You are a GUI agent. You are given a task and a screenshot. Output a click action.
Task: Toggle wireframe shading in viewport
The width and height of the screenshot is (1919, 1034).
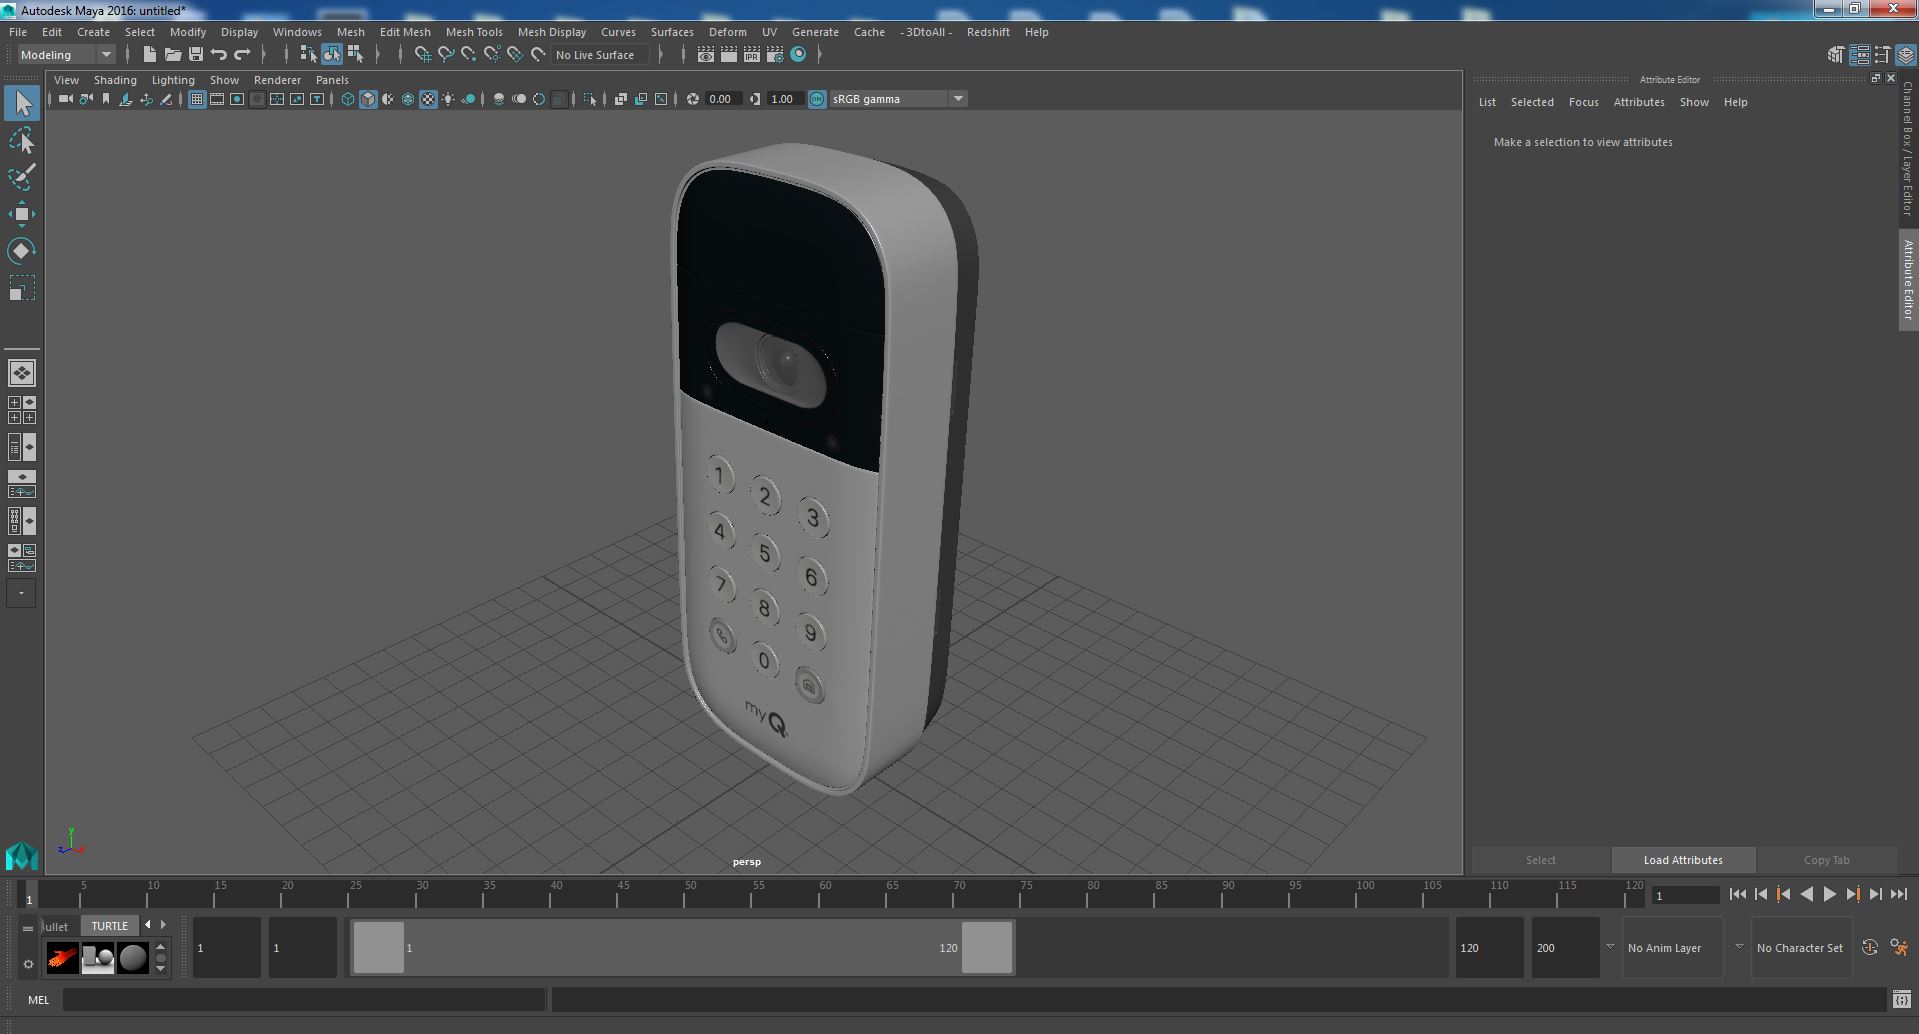coord(347,99)
